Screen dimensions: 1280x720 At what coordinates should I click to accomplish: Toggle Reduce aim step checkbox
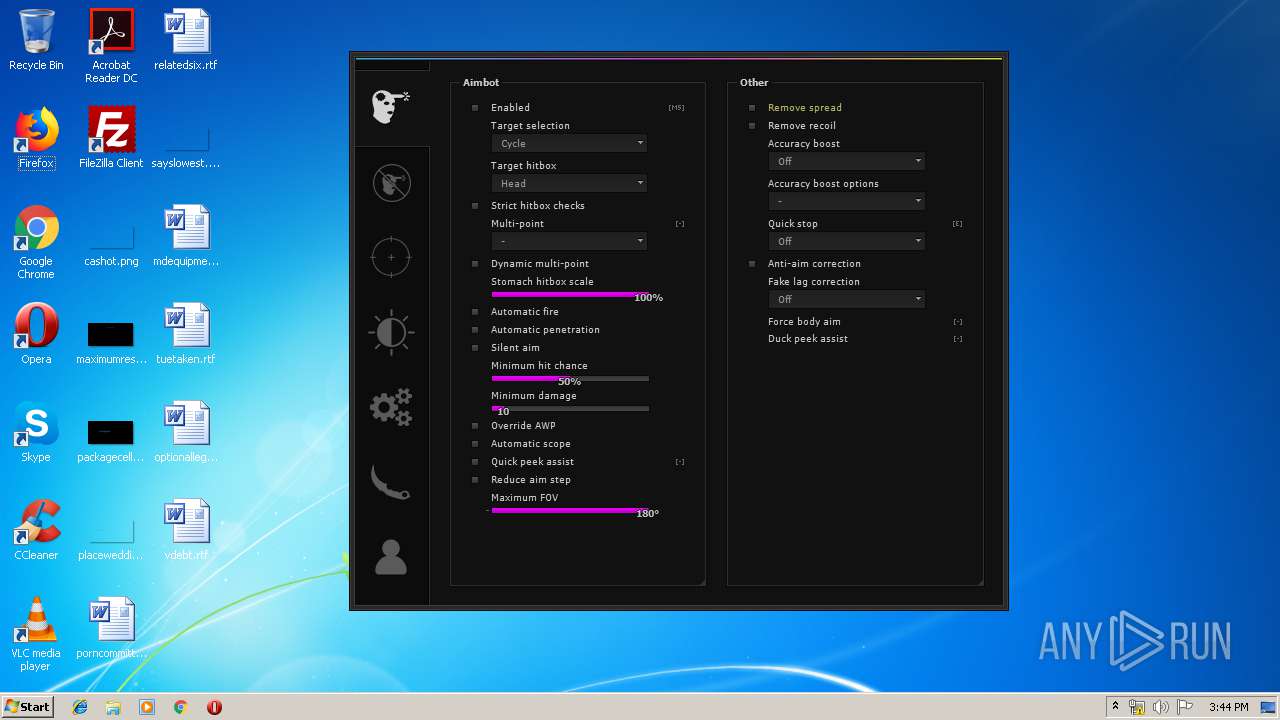(475, 479)
